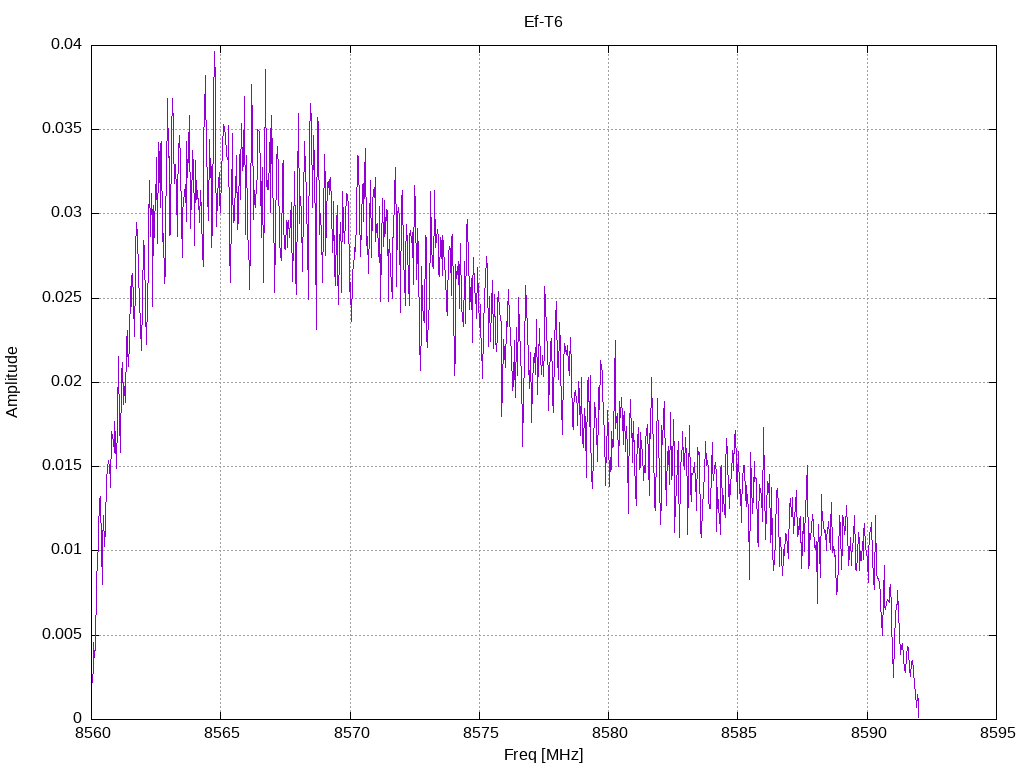Click the 0.035 y-axis tick label
1024x768 pixels.
[x=62, y=129]
